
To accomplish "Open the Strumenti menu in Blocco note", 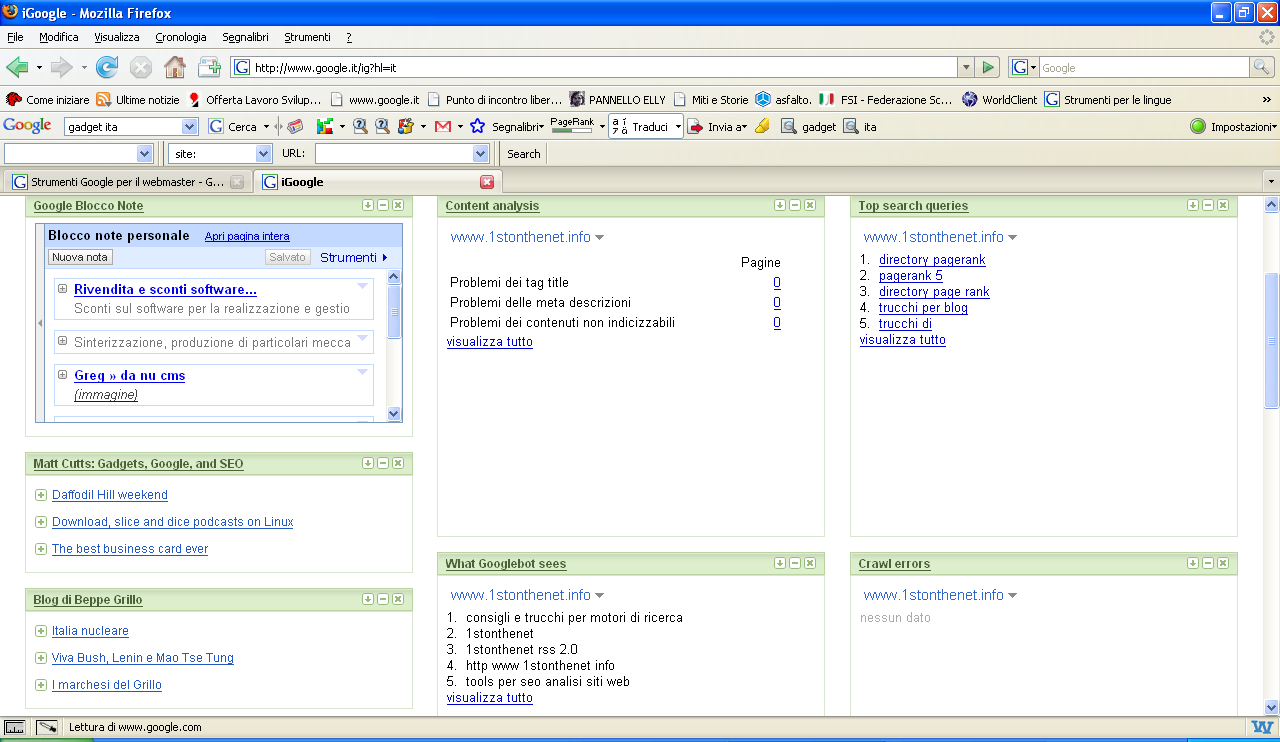I will tap(354, 257).
